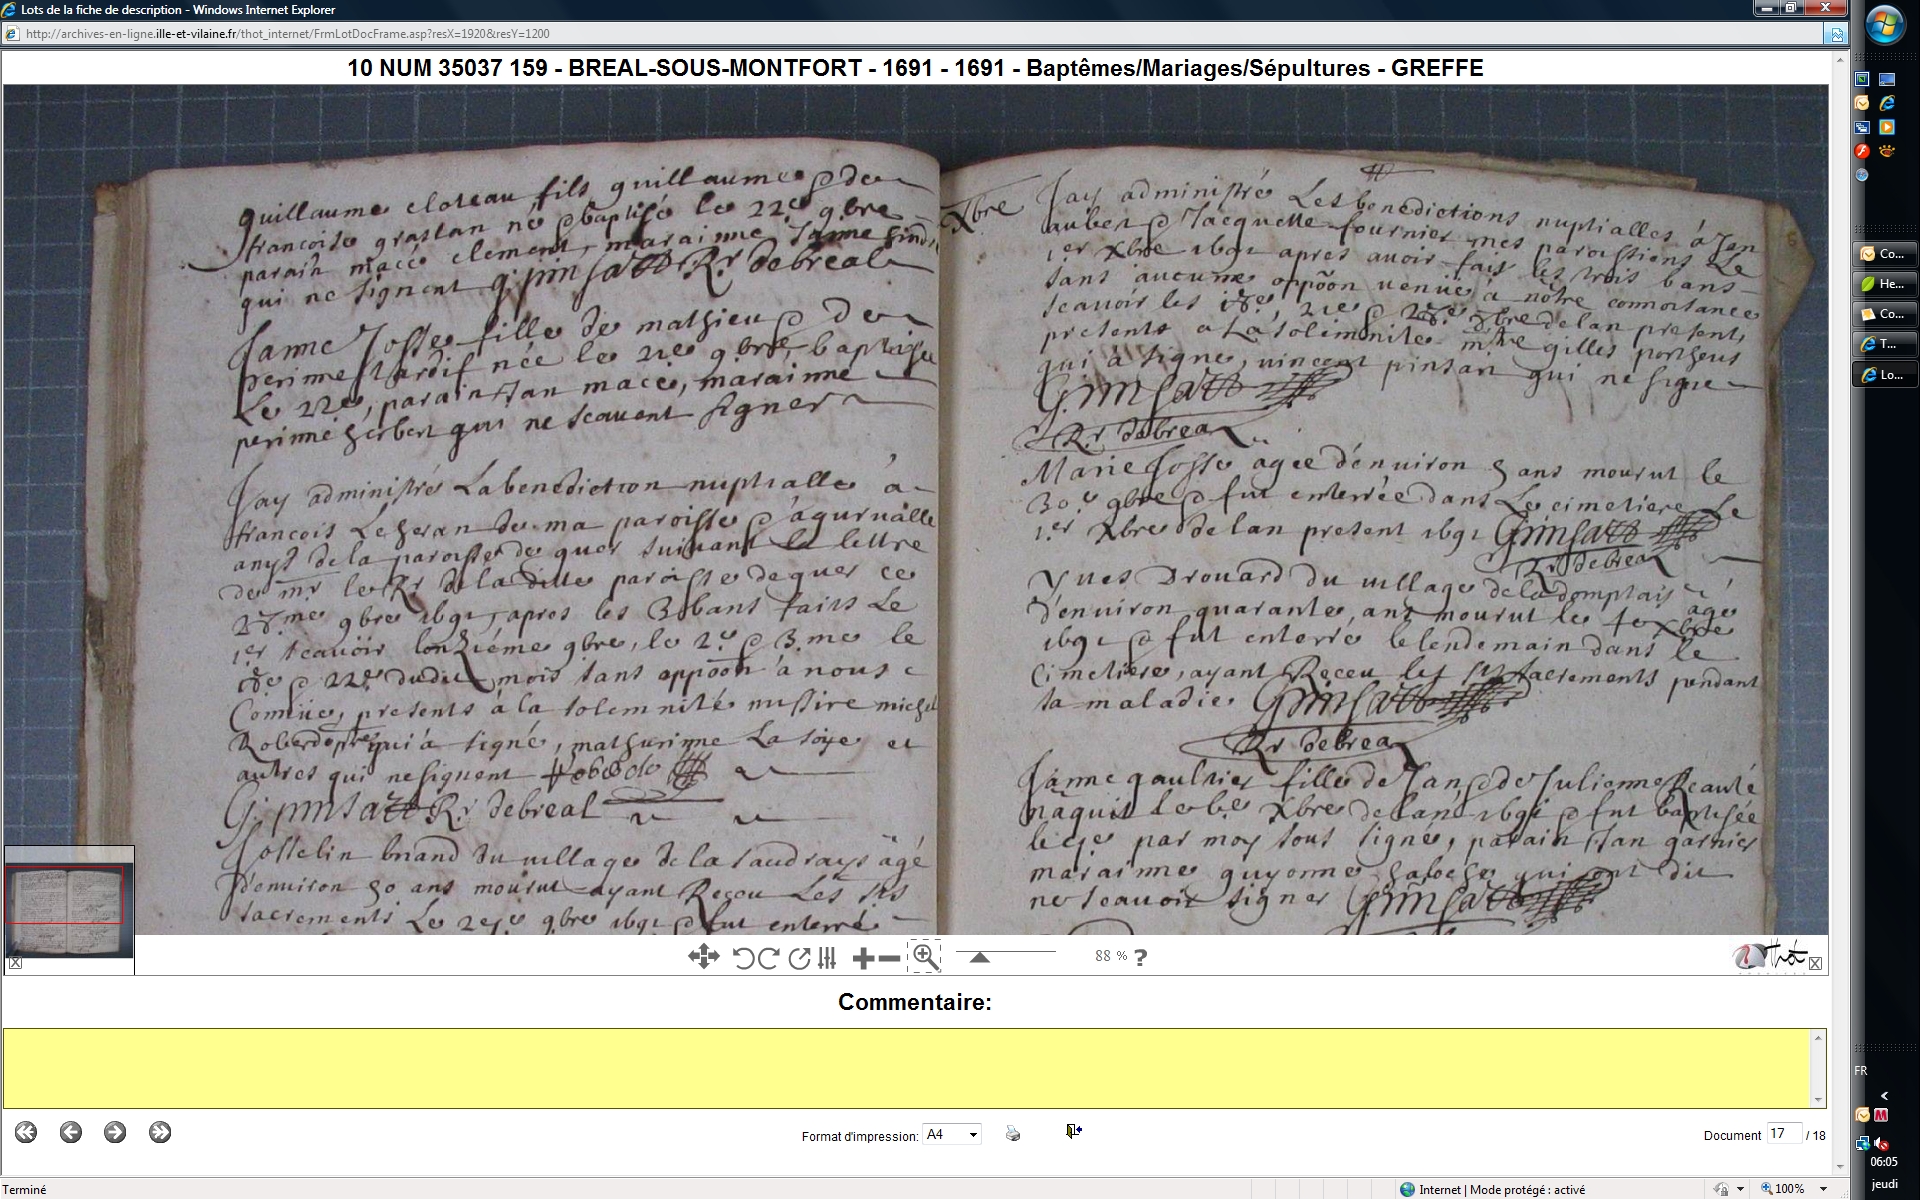The width and height of the screenshot is (1920, 1200).
Task: Rotate image clockwise
Action: [768, 958]
